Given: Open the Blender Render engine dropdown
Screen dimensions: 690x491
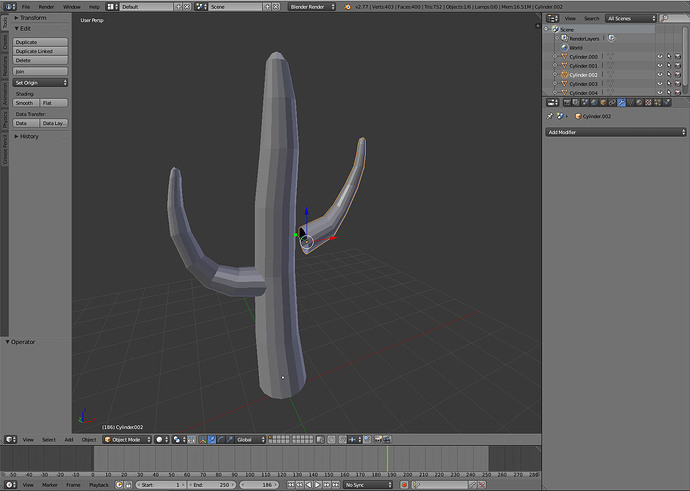Looking at the screenshot, I should [x=312, y=7].
